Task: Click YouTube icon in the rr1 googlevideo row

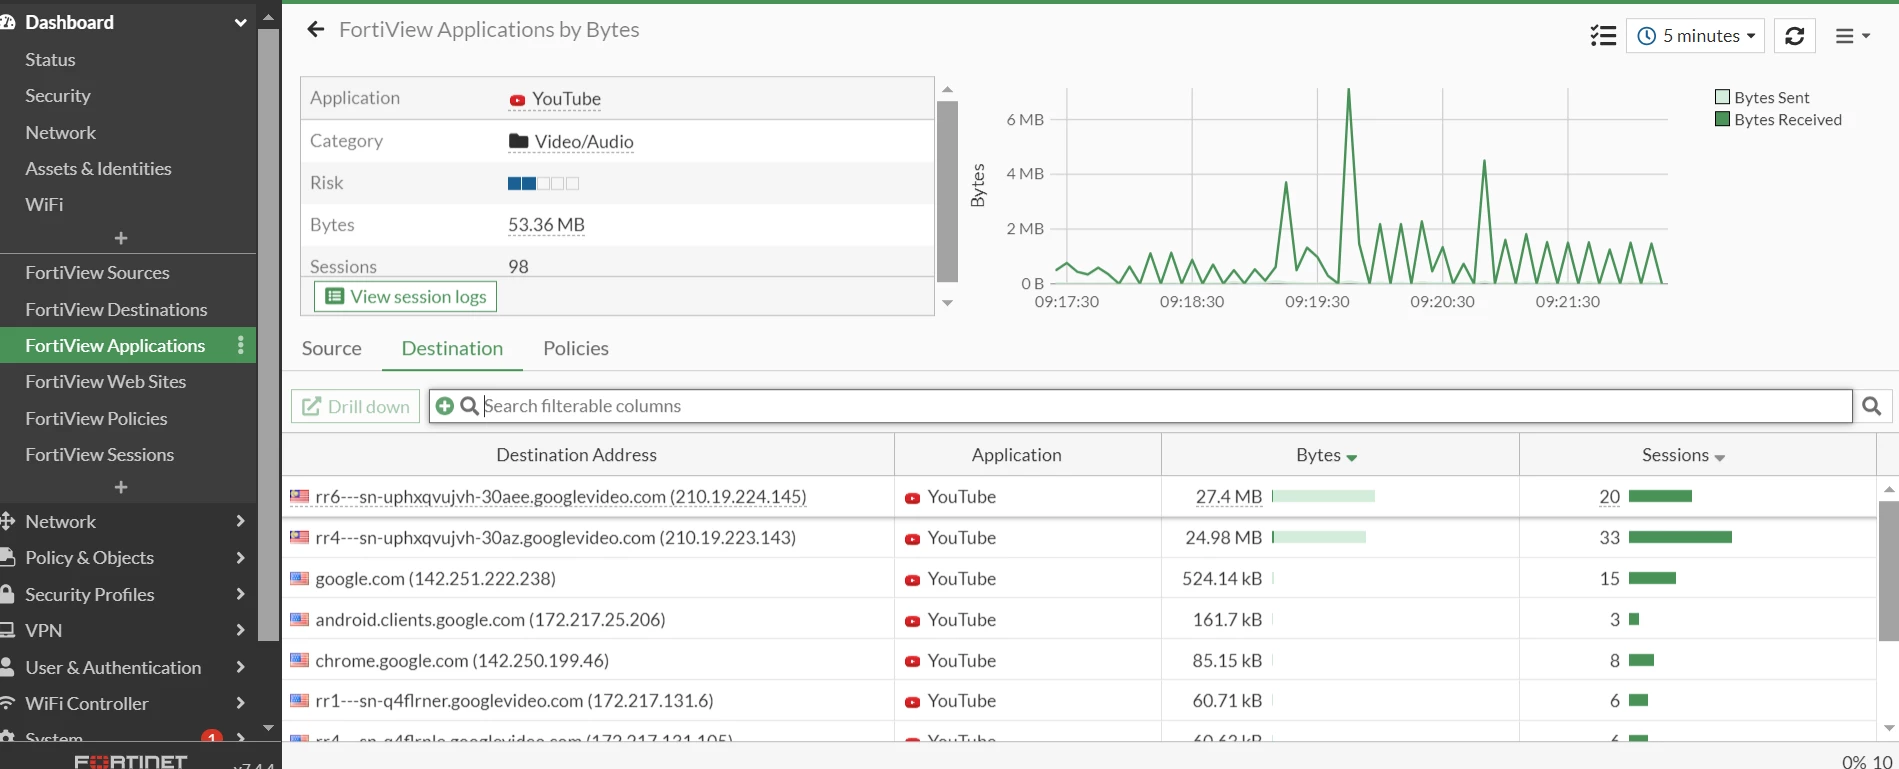Action: (912, 702)
